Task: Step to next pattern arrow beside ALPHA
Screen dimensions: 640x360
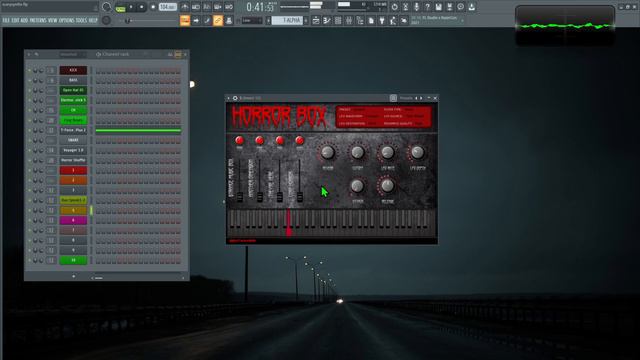Action: 306,20
